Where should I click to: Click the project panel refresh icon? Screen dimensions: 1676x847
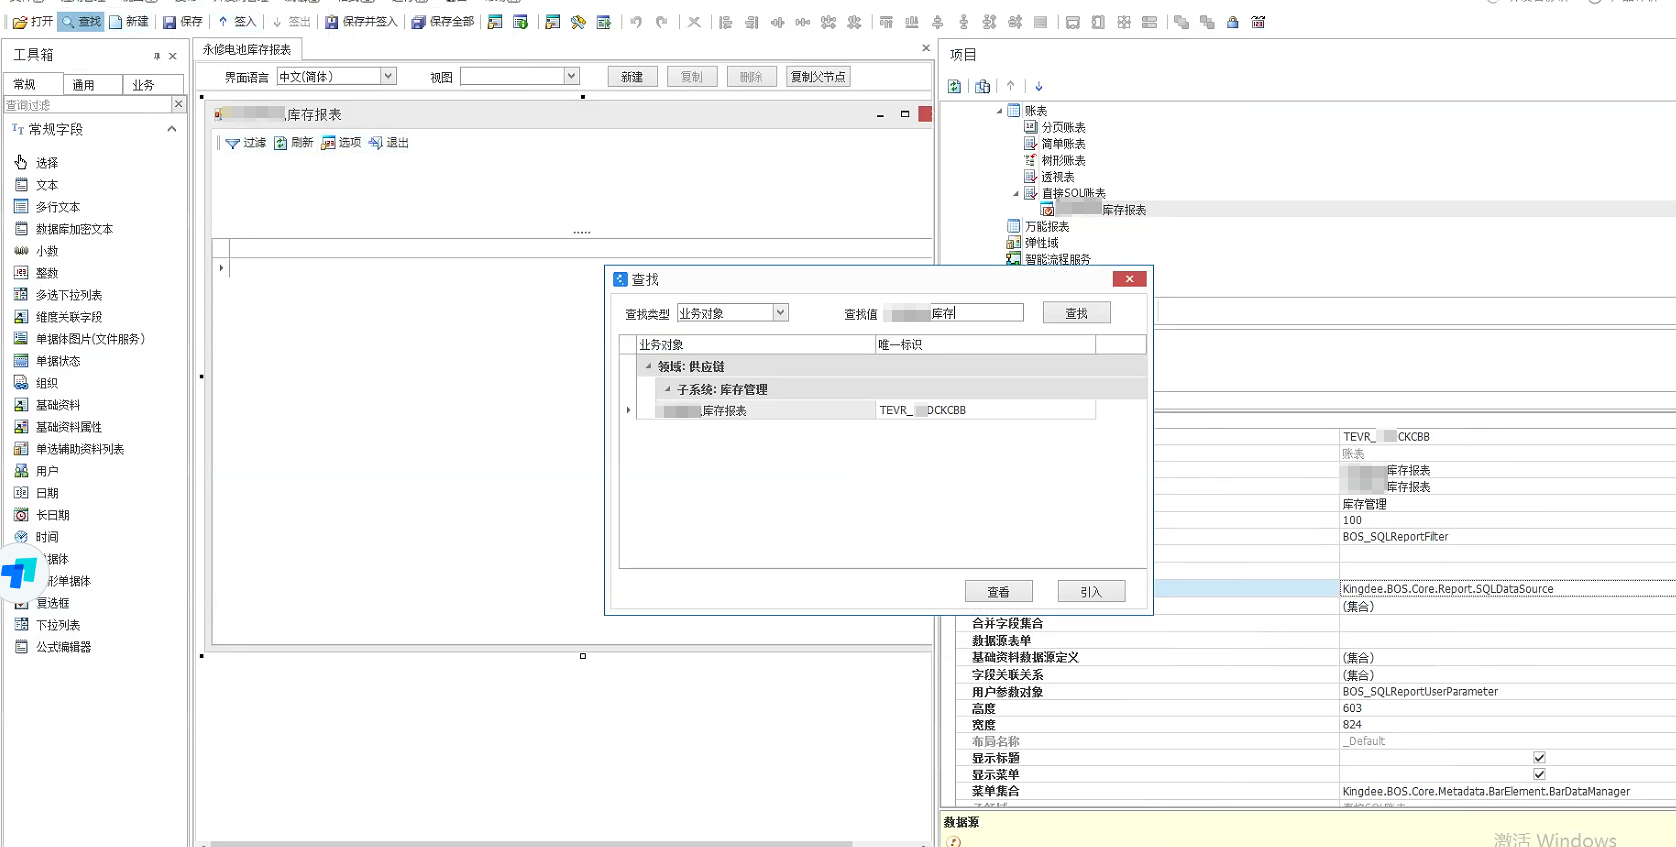point(955,86)
